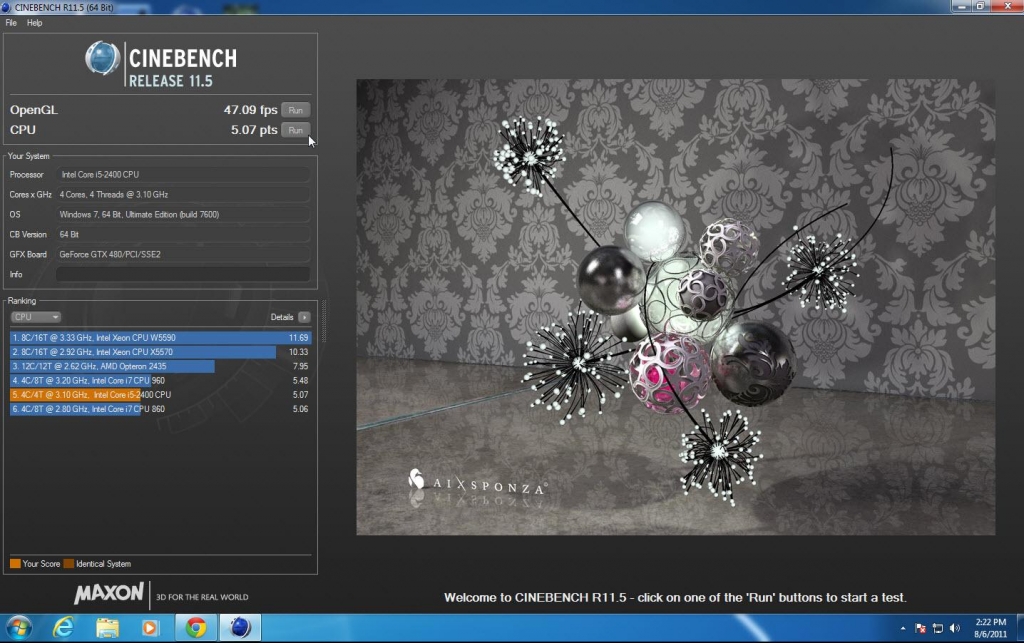The width and height of the screenshot is (1024, 643).
Task: Click the Identical System legend swatch
Action: [68, 564]
